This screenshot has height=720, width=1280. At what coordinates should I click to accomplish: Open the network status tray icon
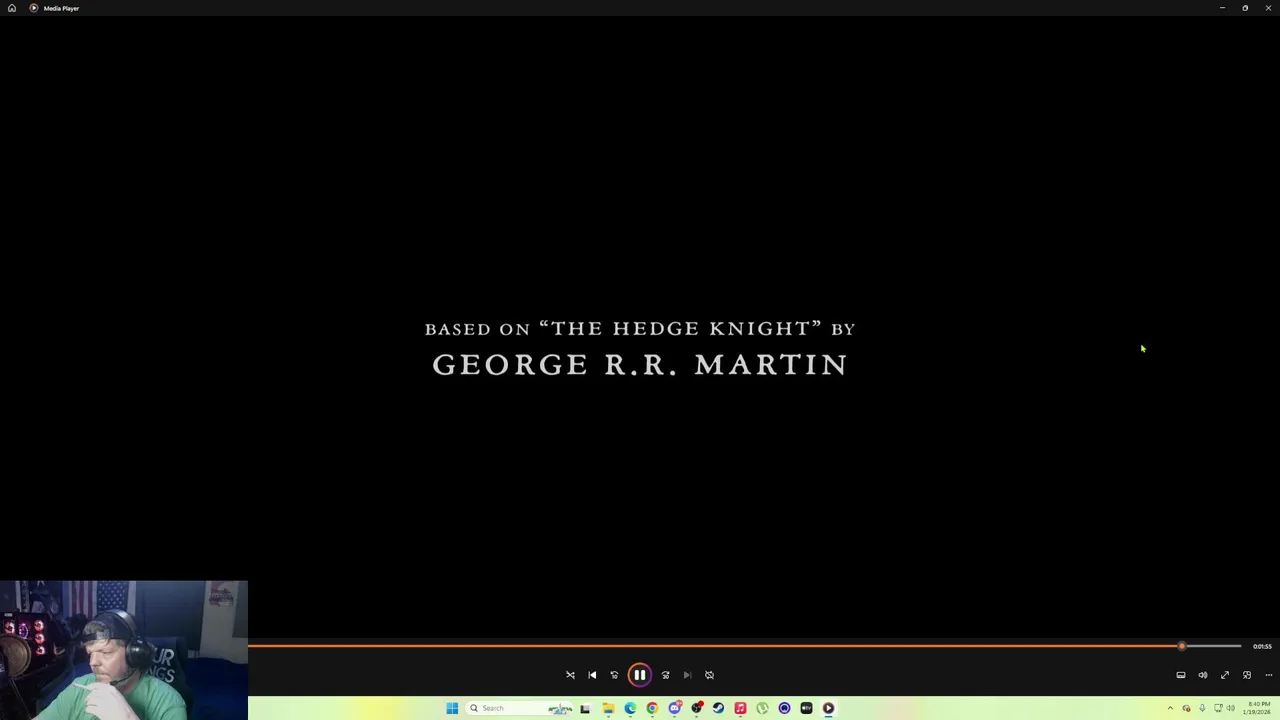coord(1218,708)
